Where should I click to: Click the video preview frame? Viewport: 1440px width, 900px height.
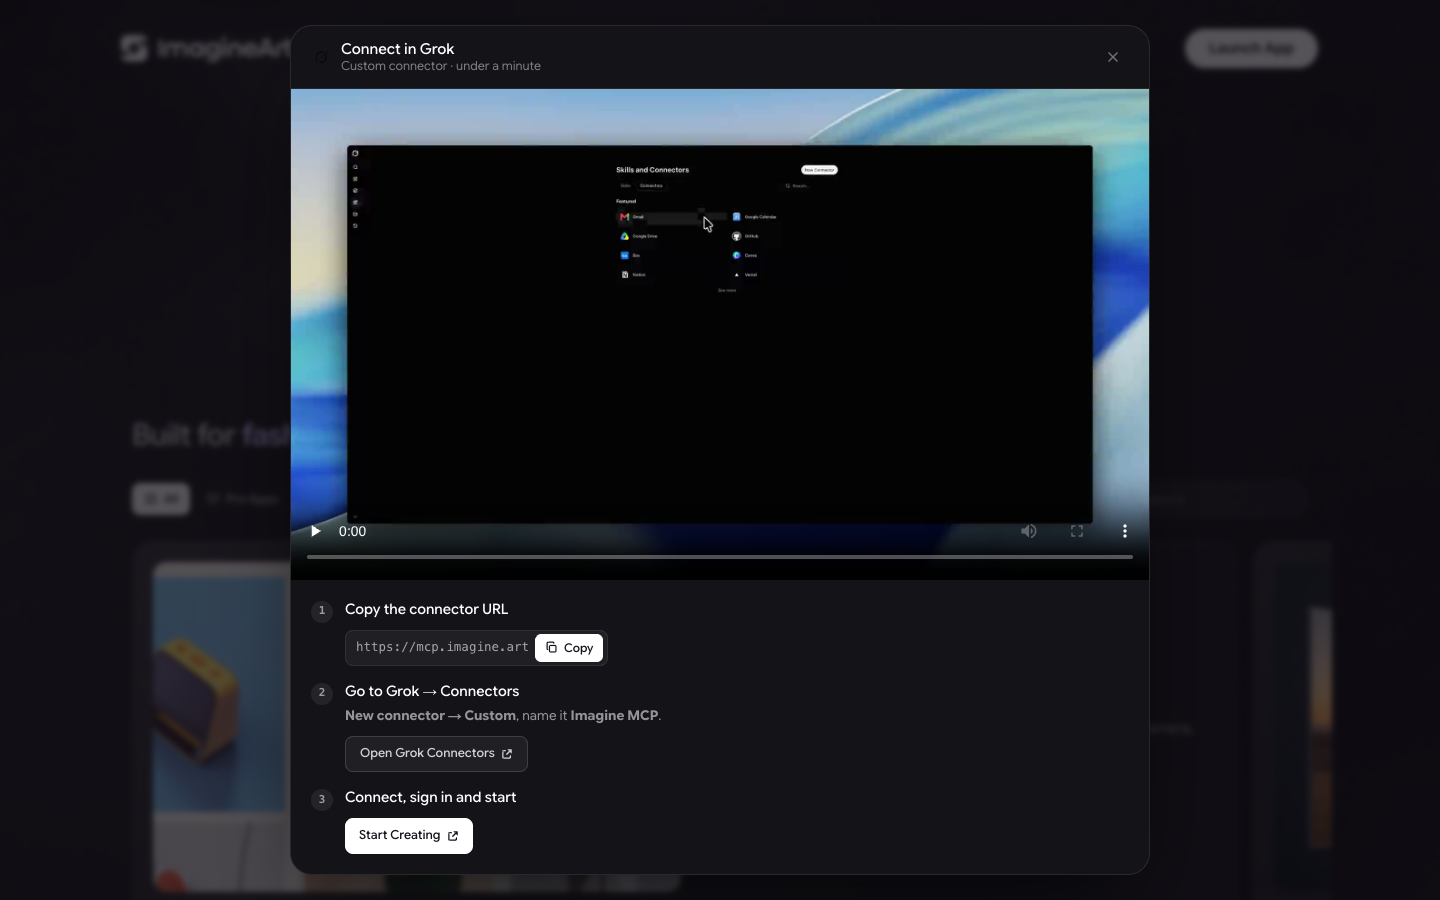click(x=720, y=334)
